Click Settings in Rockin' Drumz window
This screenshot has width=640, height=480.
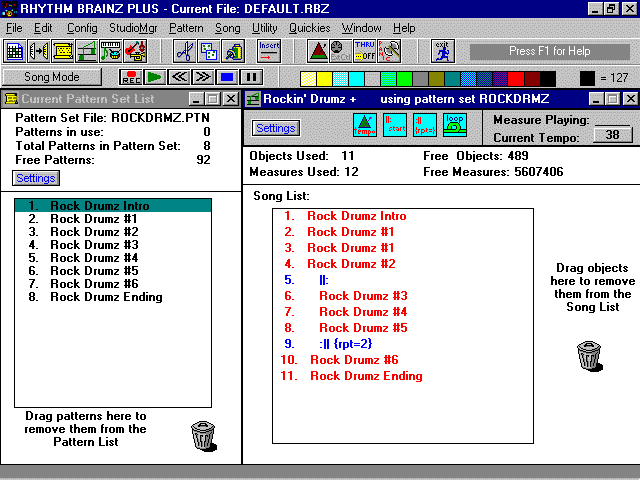[x=276, y=128]
